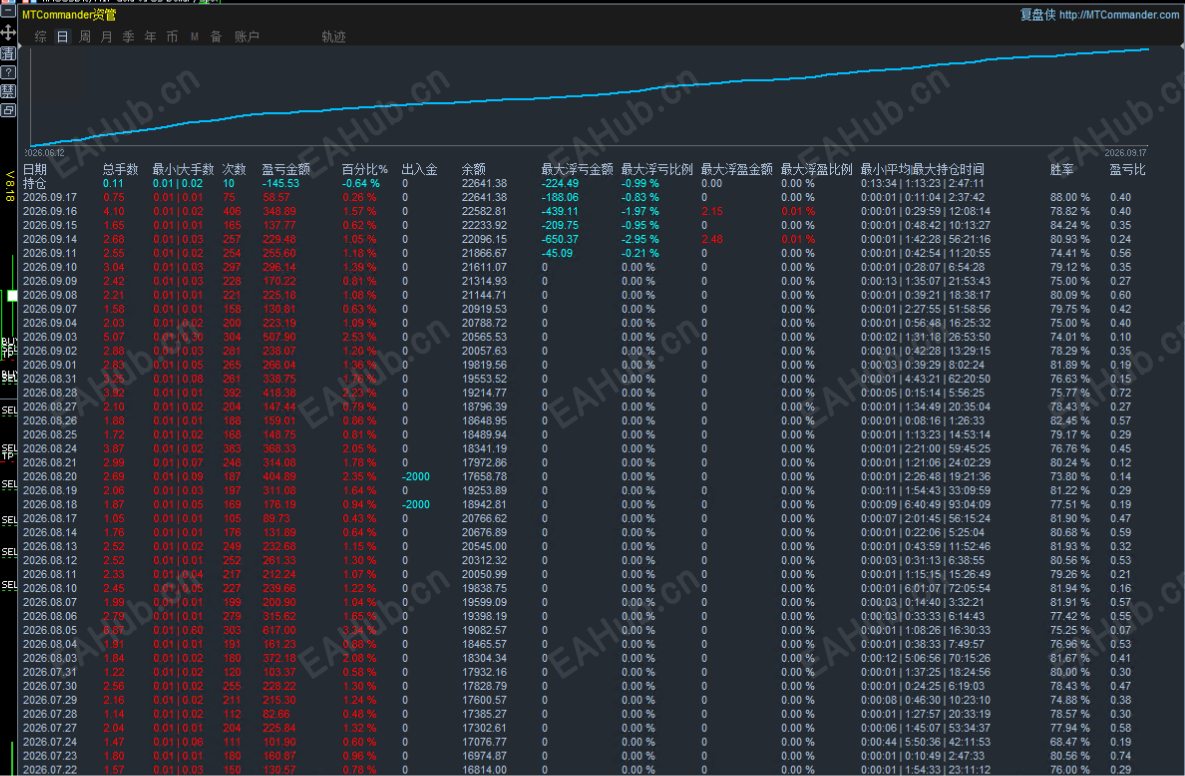Viewport: 1185px width, 776px height.
Task: Click the 617.00 profit amount cell
Action: (280, 630)
